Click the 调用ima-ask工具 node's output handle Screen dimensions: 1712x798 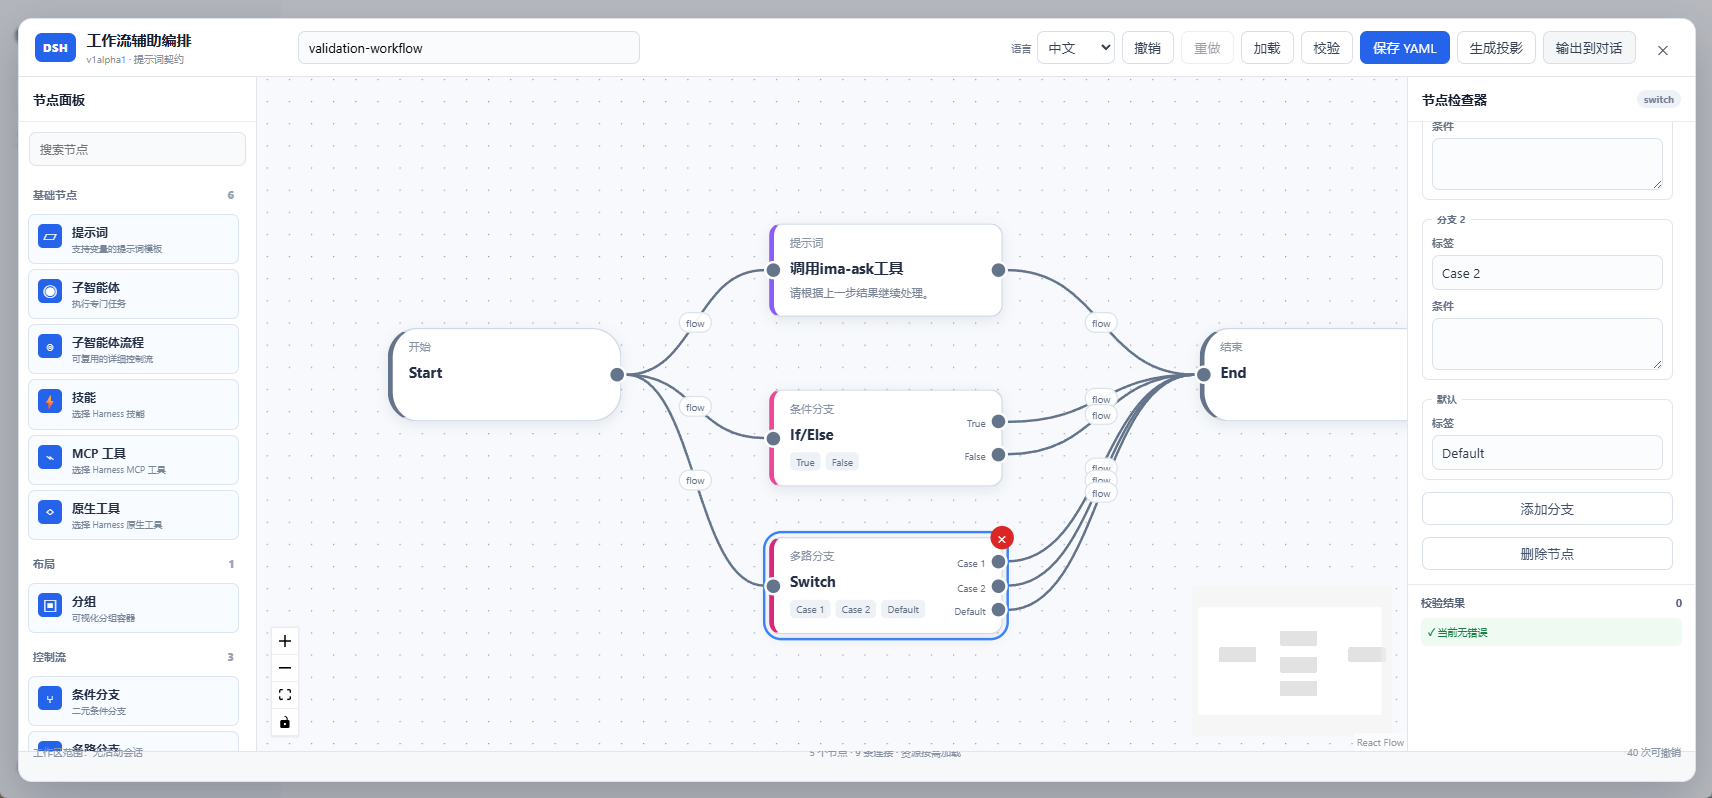click(x=998, y=270)
